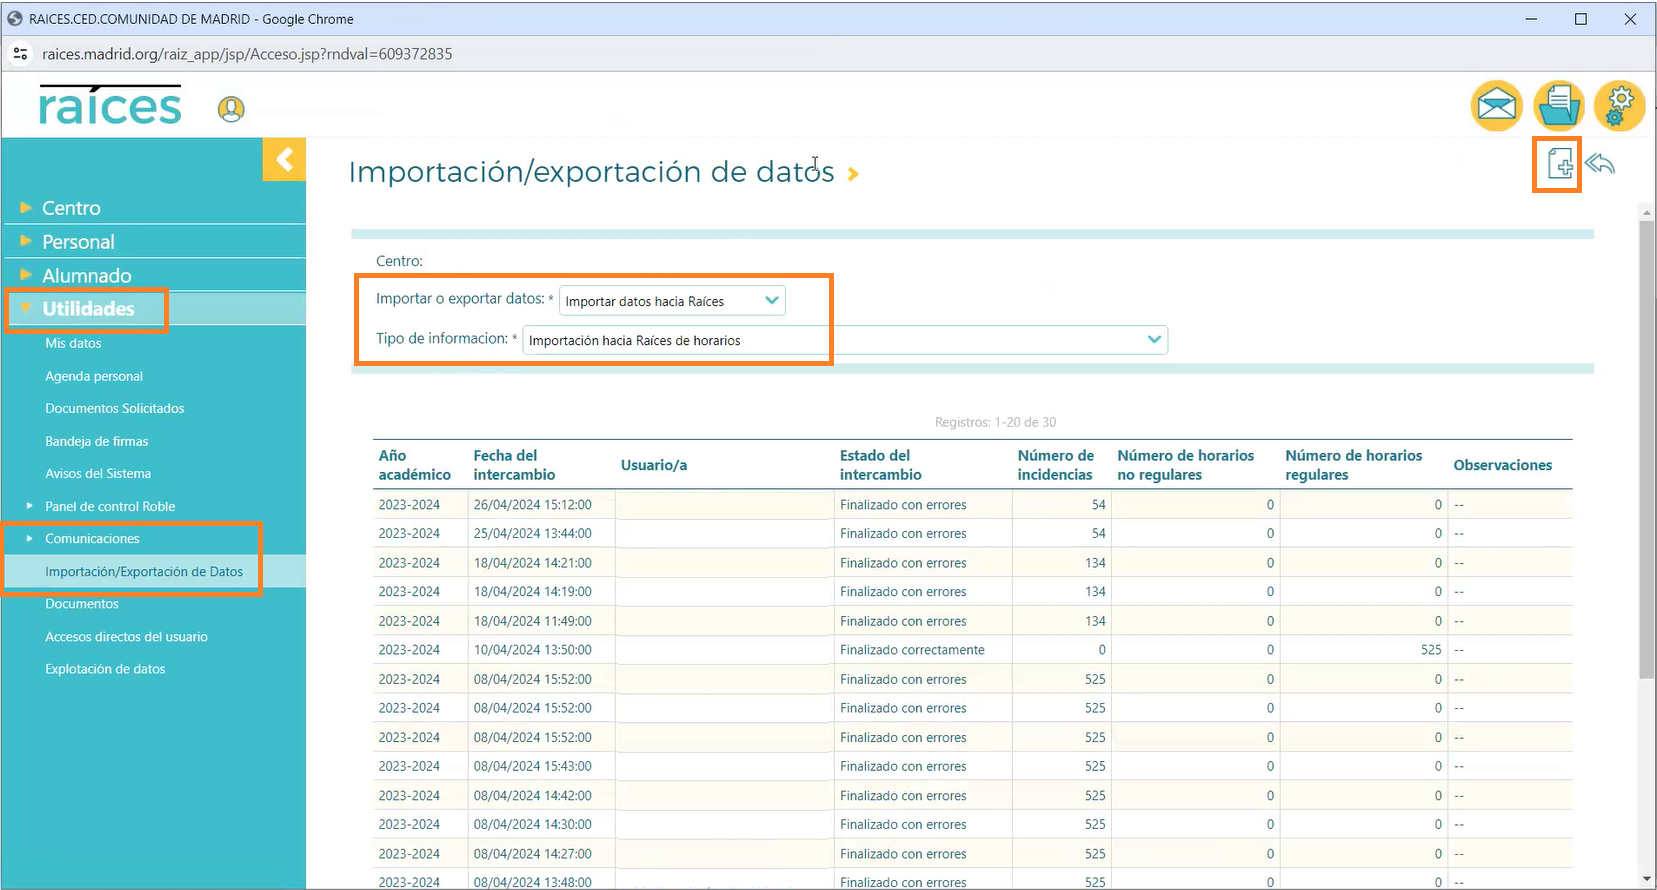The height and width of the screenshot is (890, 1657).
Task: Open the user profile icon beside logo
Action: (231, 109)
